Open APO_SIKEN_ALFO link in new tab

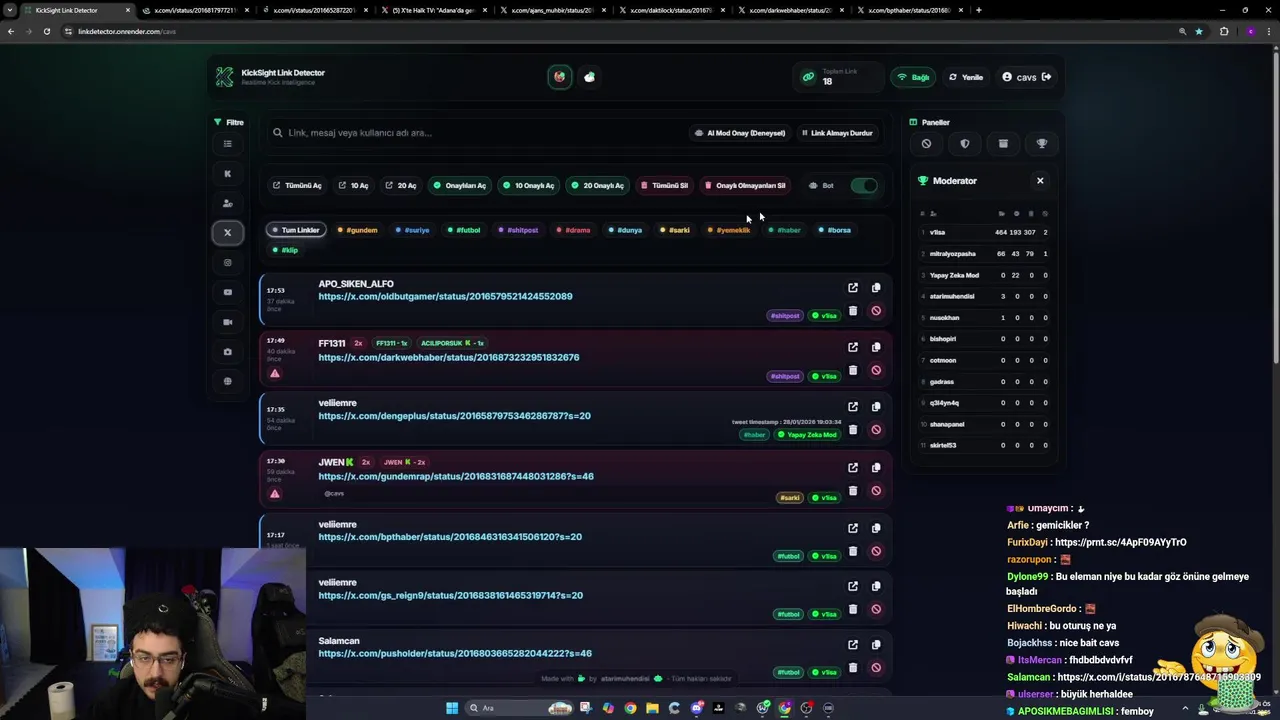853,288
